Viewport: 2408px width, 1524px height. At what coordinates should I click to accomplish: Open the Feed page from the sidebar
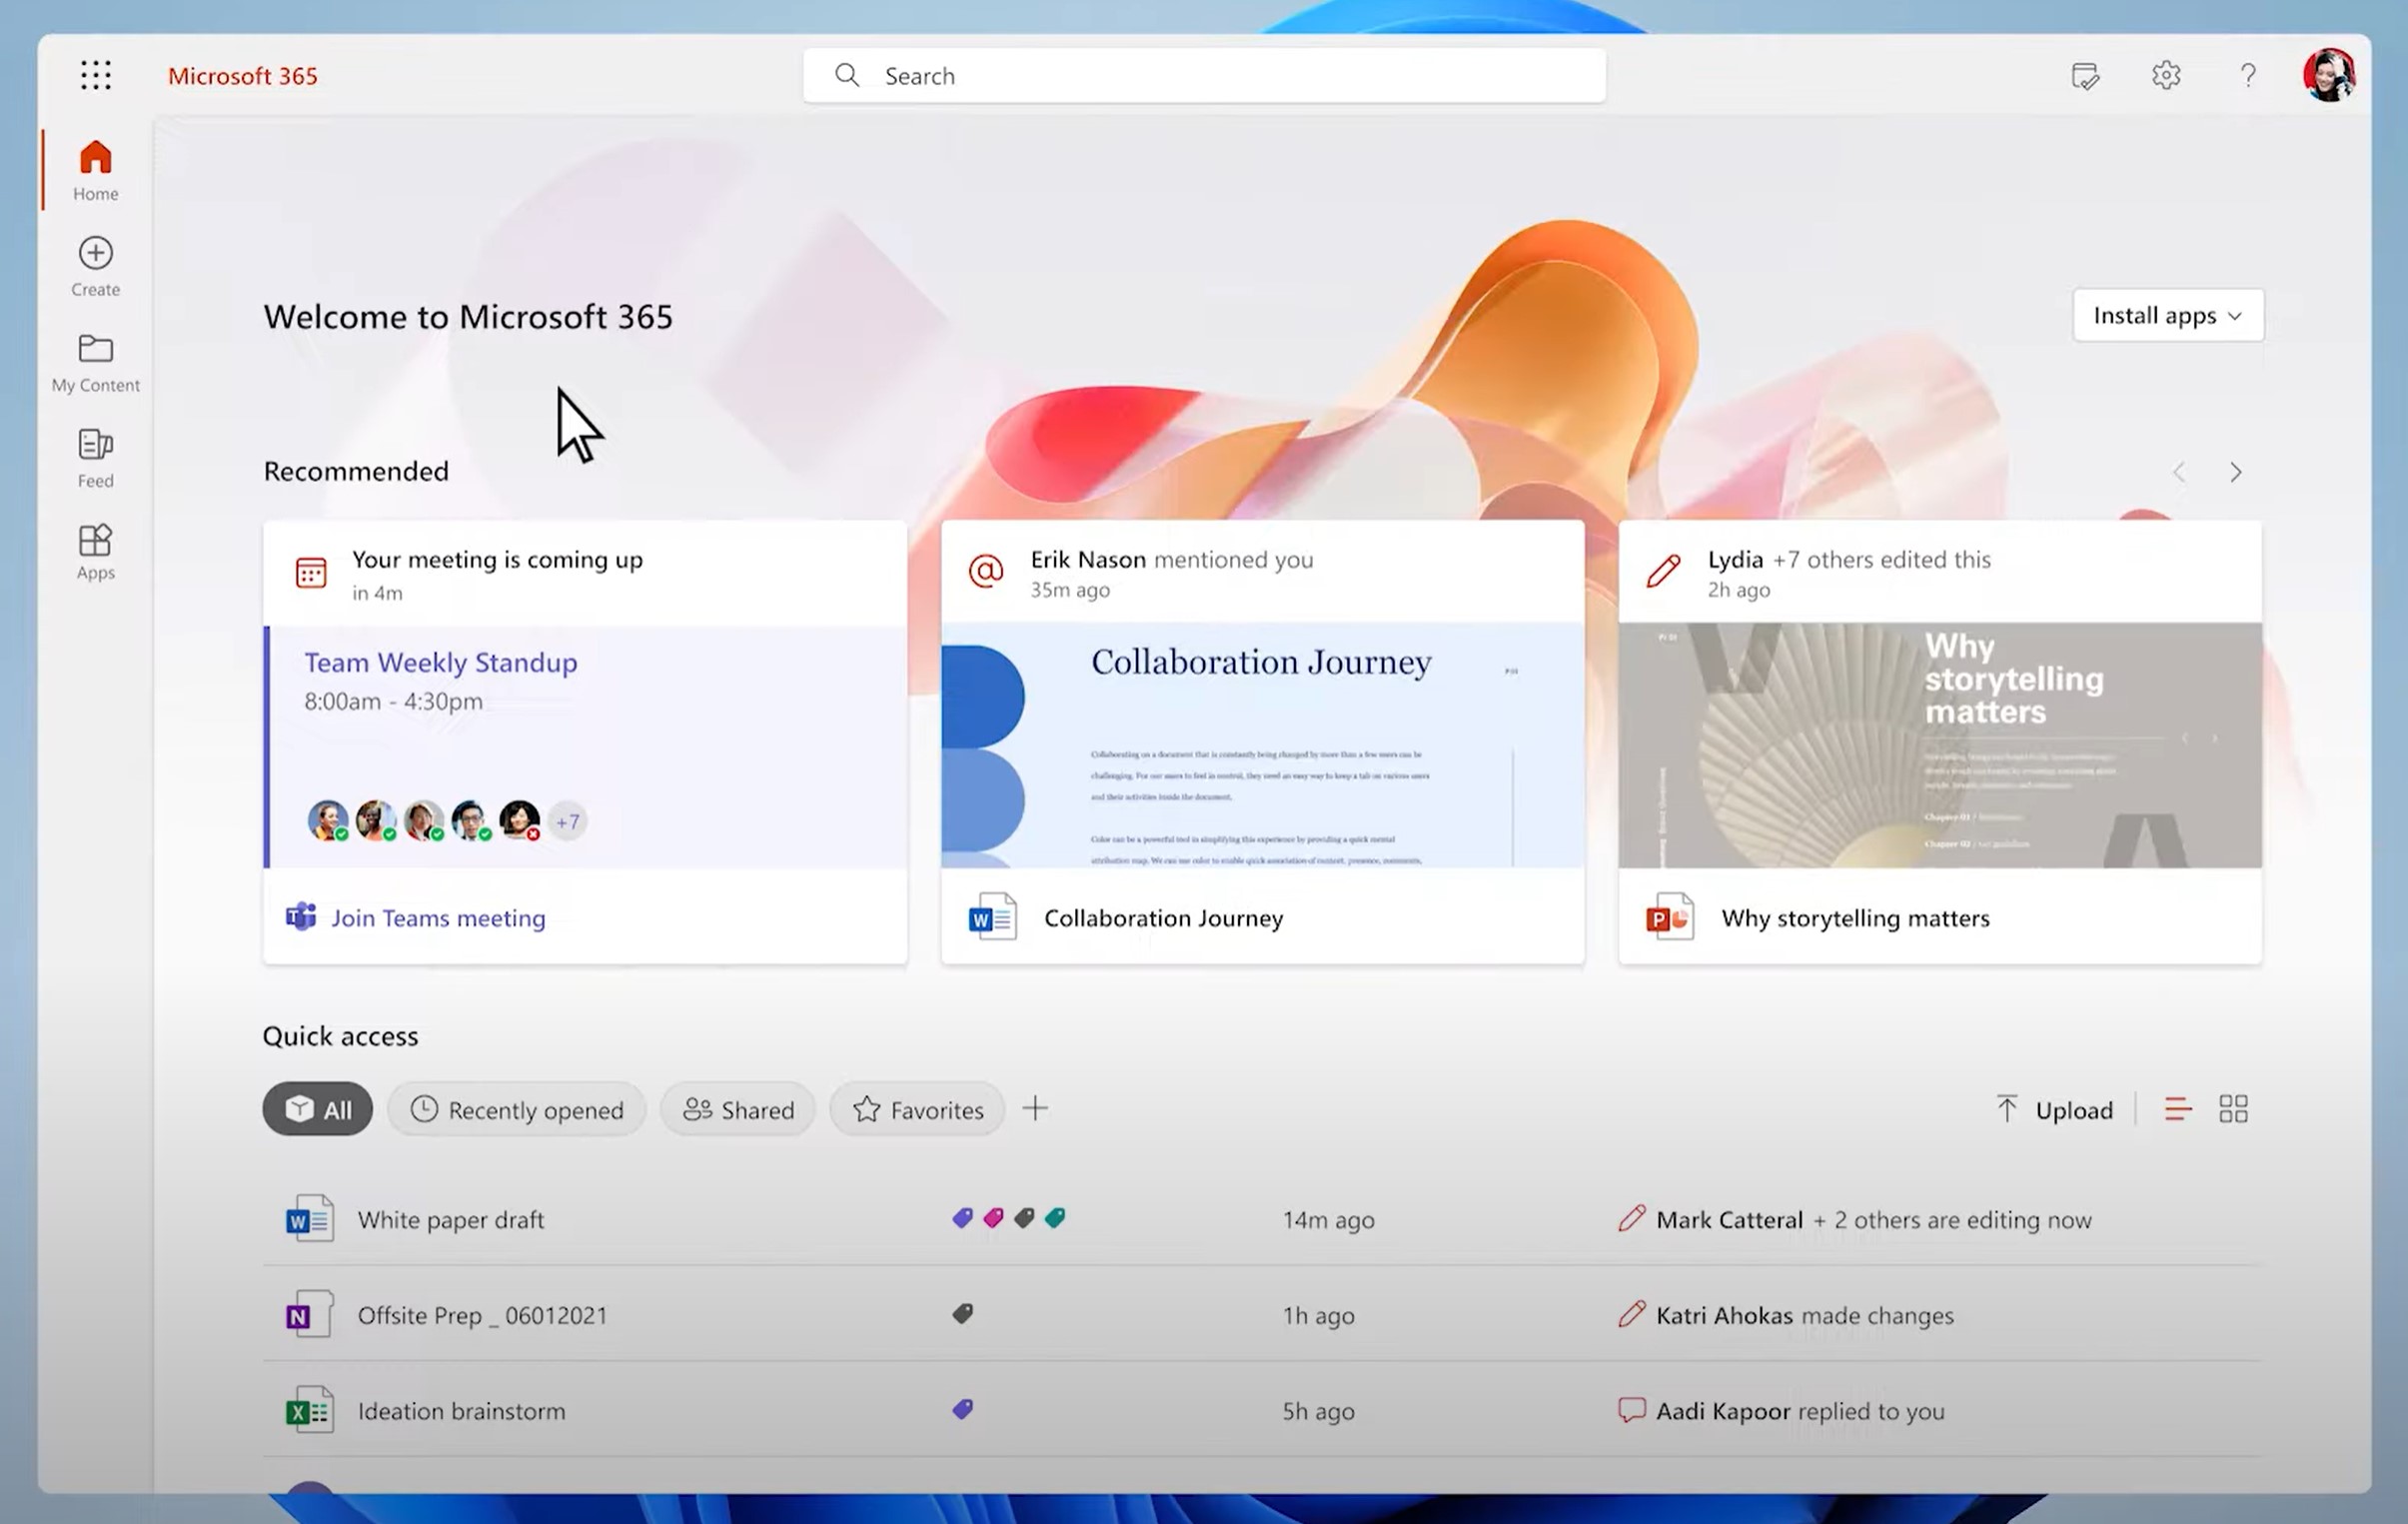(96, 458)
